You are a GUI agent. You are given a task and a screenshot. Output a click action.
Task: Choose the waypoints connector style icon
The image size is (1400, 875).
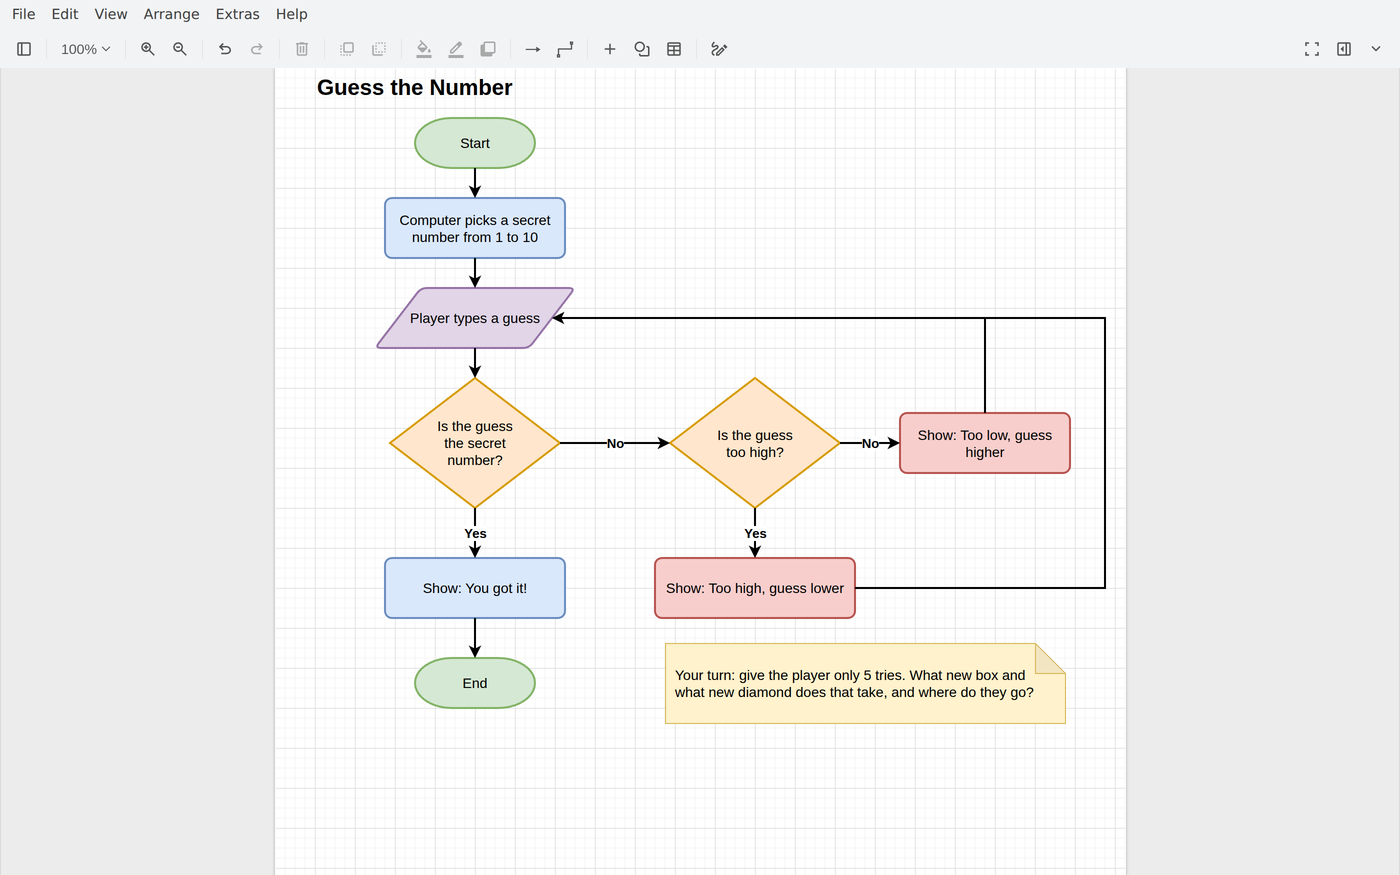565,49
